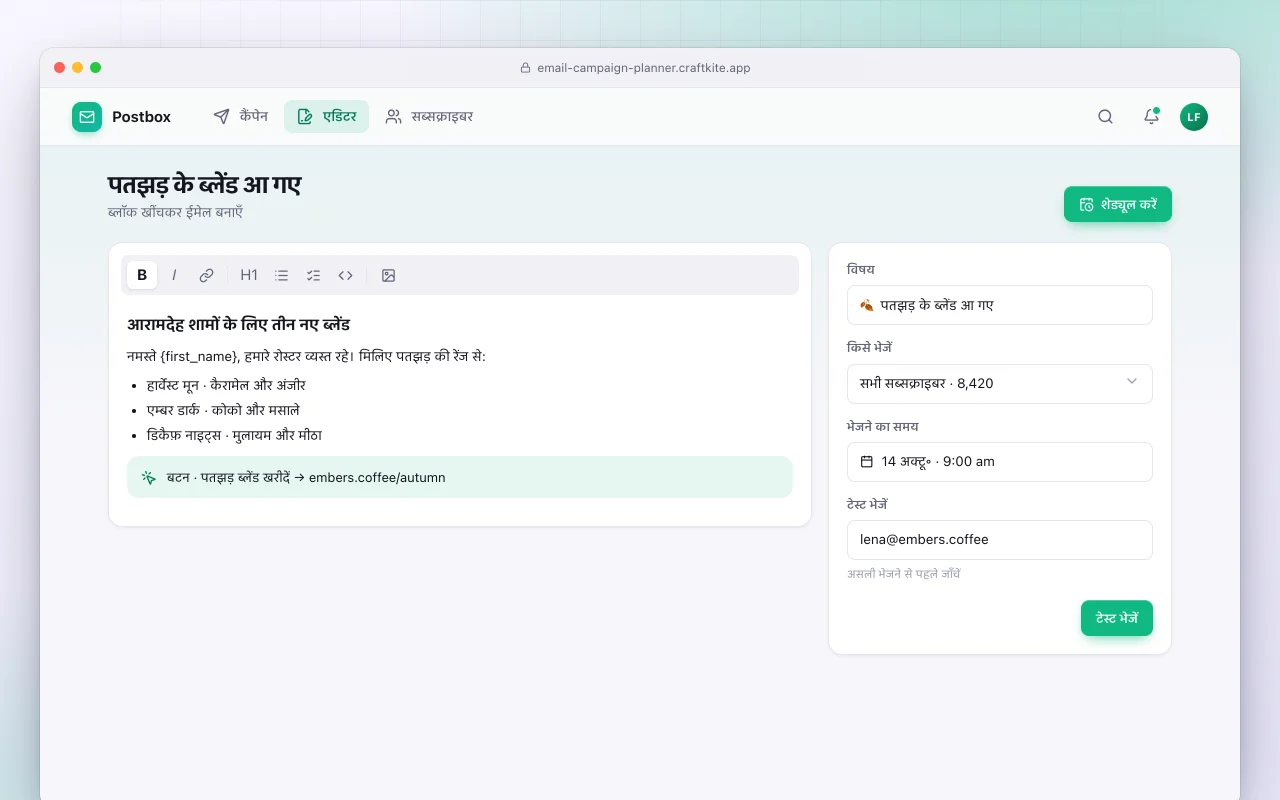Insert a bulleted list
The height and width of the screenshot is (800, 1280).
pos(281,275)
